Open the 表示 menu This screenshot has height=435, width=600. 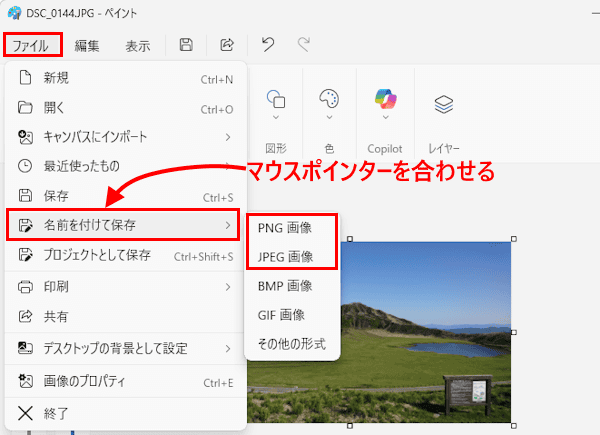pos(138,46)
